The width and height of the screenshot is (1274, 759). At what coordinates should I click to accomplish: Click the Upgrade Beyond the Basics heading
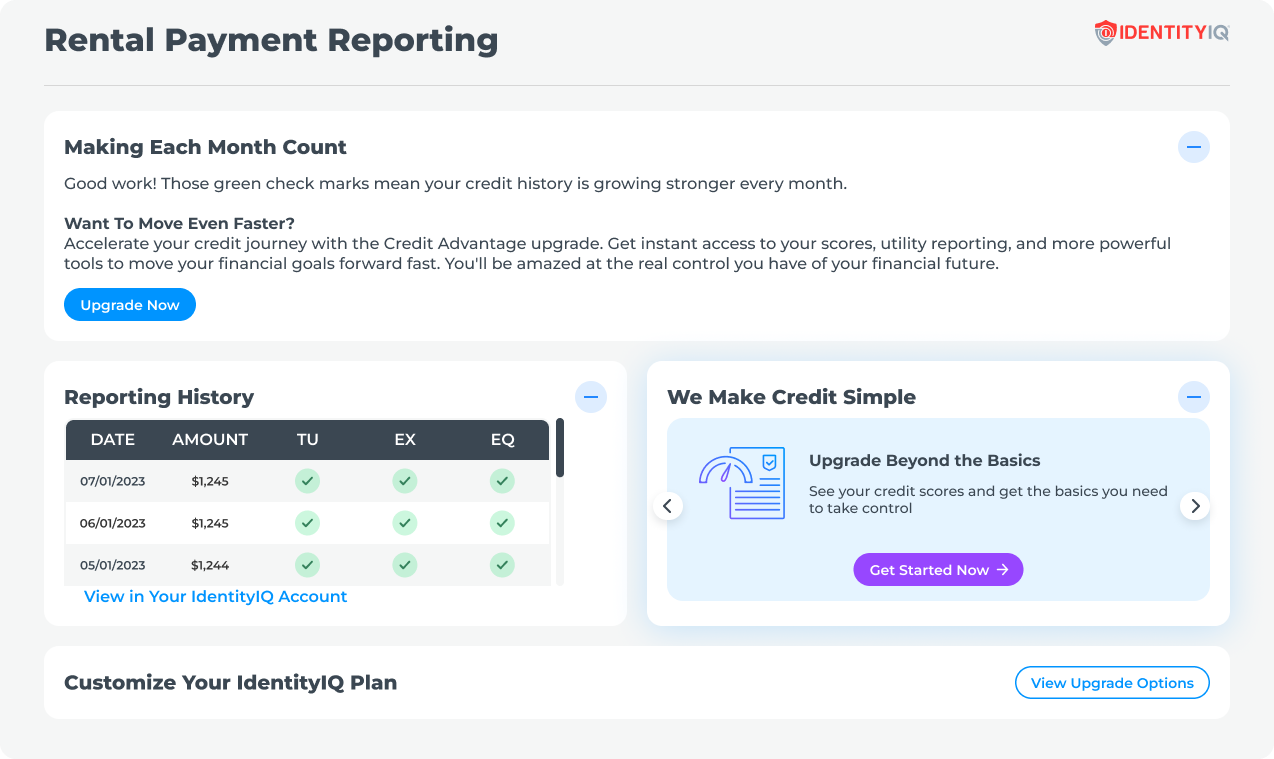pos(924,461)
